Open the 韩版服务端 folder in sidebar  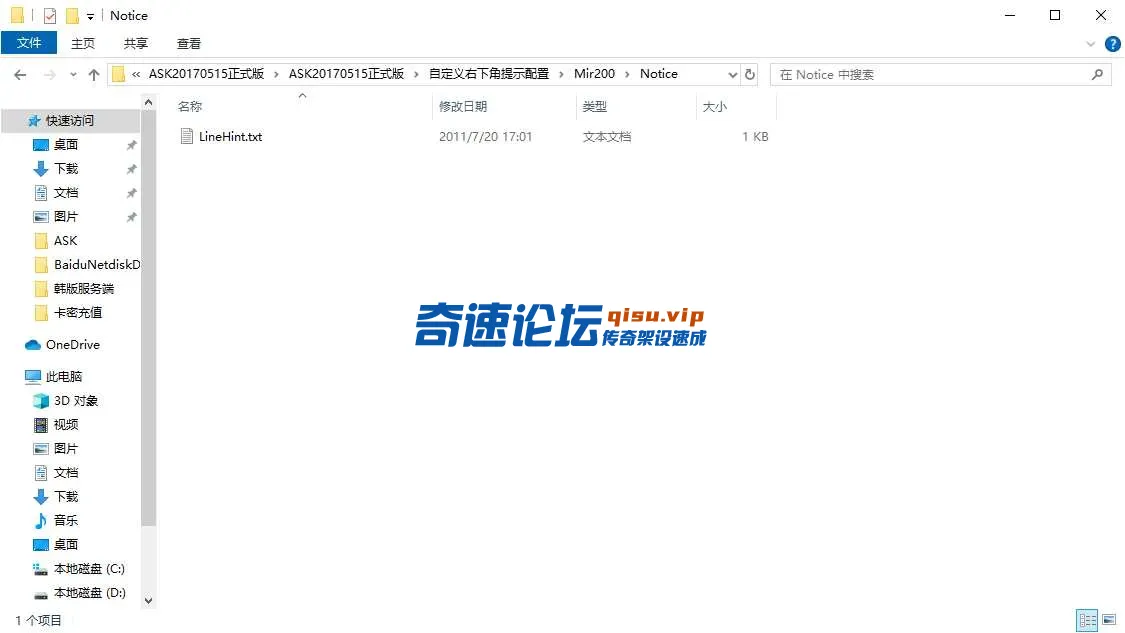[x=83, y=289]
